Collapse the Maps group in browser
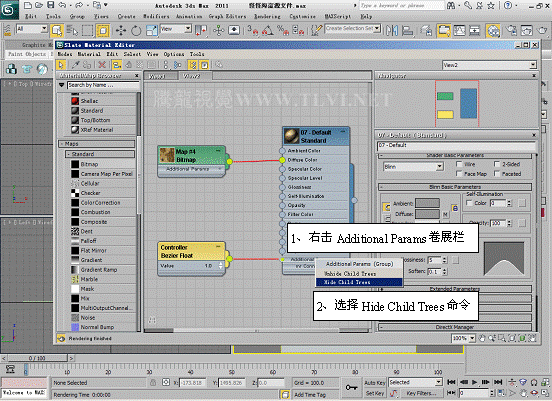 coord(96,144)
